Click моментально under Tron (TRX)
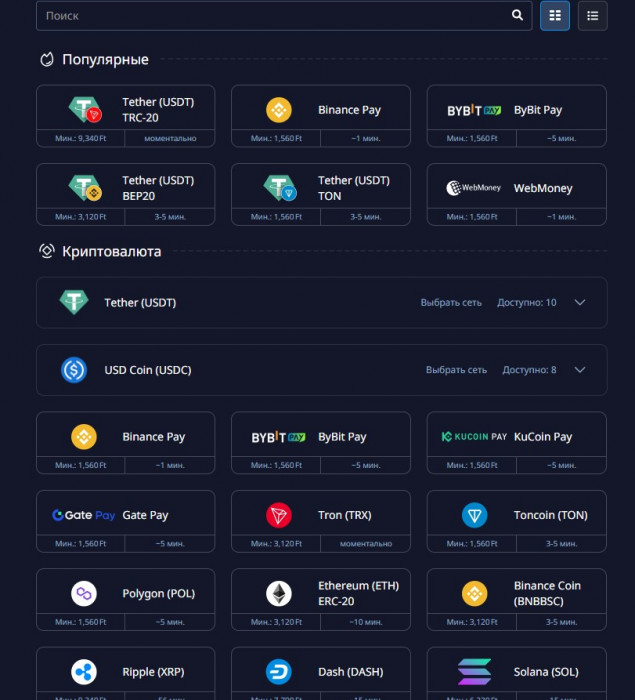 [x=366, y=544]
